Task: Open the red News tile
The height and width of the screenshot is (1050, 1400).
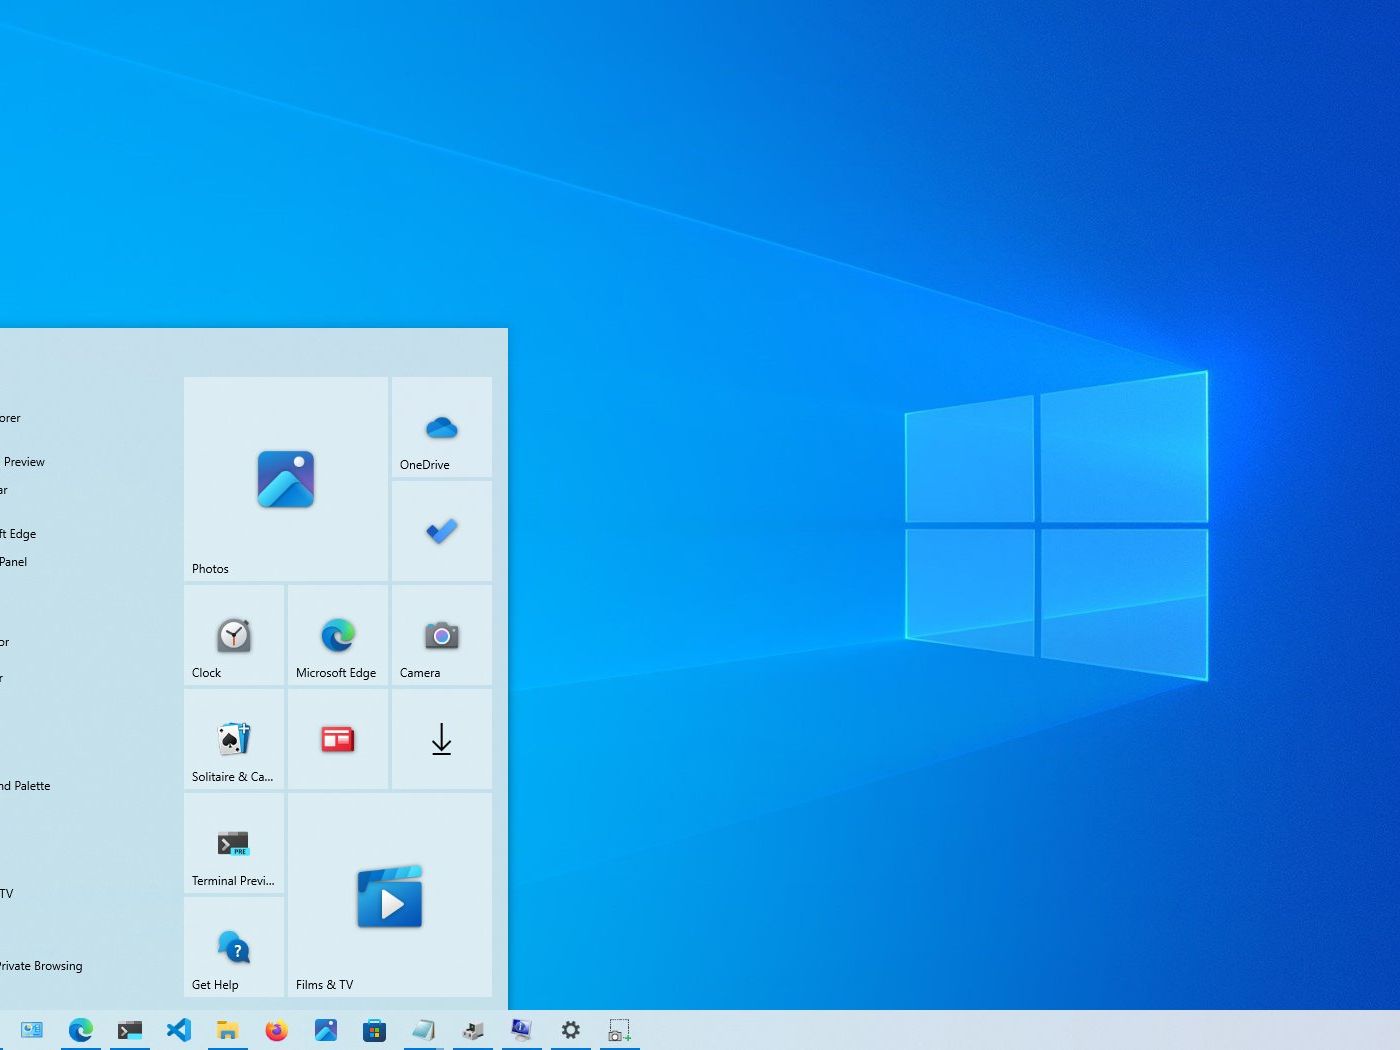Action: click(338, 739)
